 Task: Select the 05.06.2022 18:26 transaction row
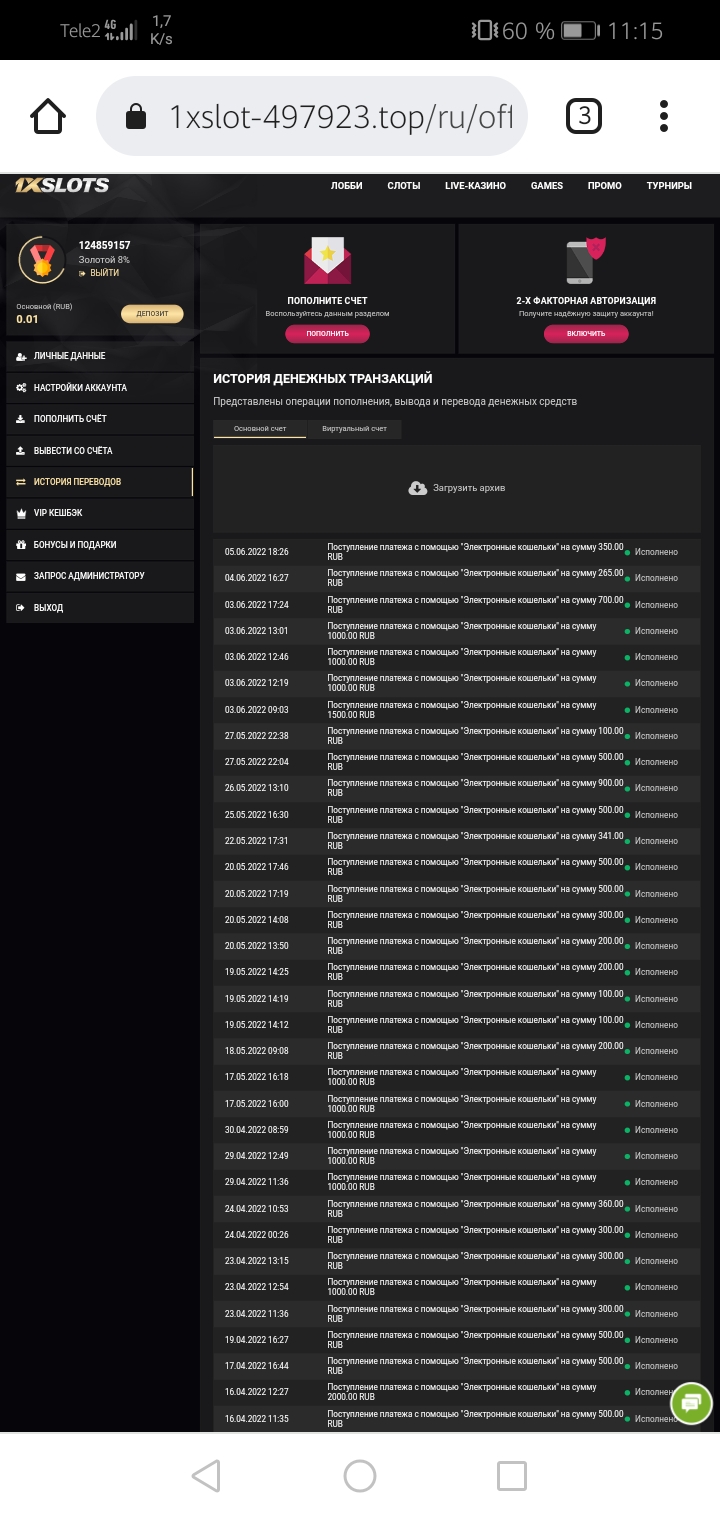click(x=457, y=552)
